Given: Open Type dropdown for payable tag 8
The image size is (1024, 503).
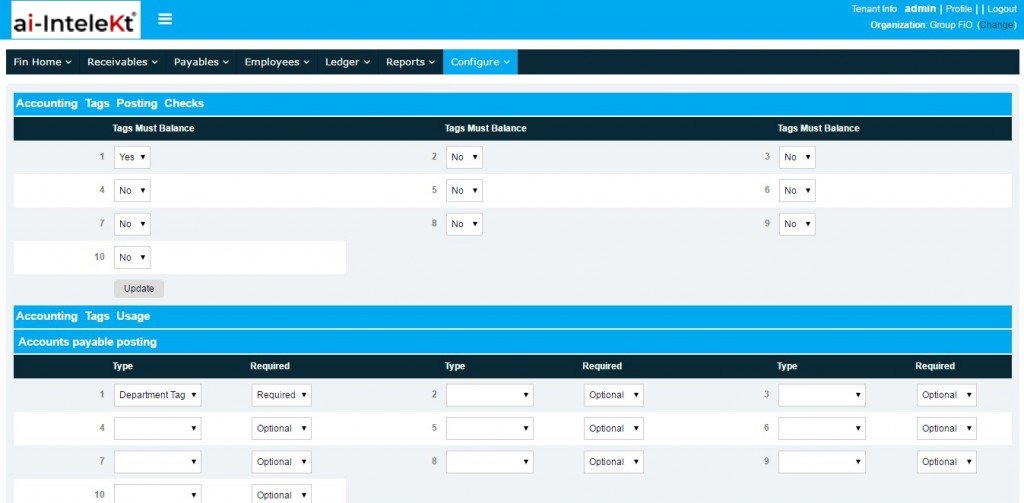Looking at the screenshot, I should (x=490, y=462).
